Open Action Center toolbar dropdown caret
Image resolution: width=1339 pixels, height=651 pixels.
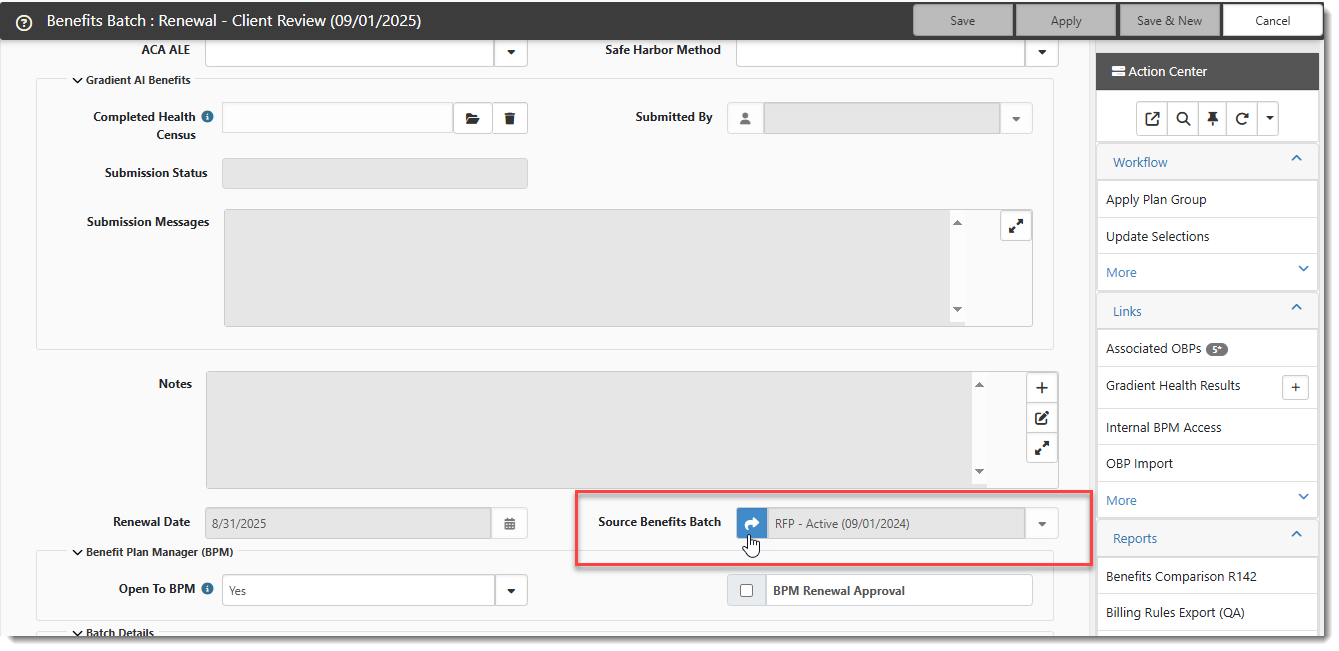tap(1269, 119)
